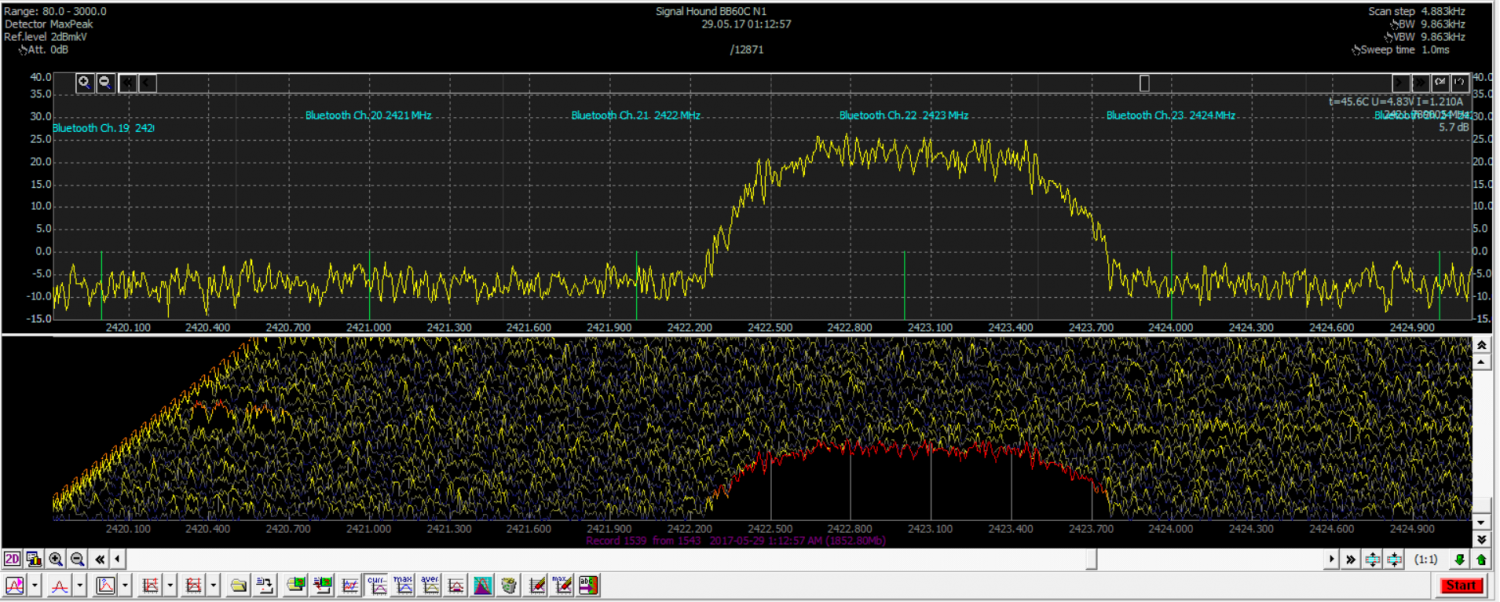Open the folder icon to load a file
Viewport: 1500px width, 602px height.
click(x=238, y=585)
